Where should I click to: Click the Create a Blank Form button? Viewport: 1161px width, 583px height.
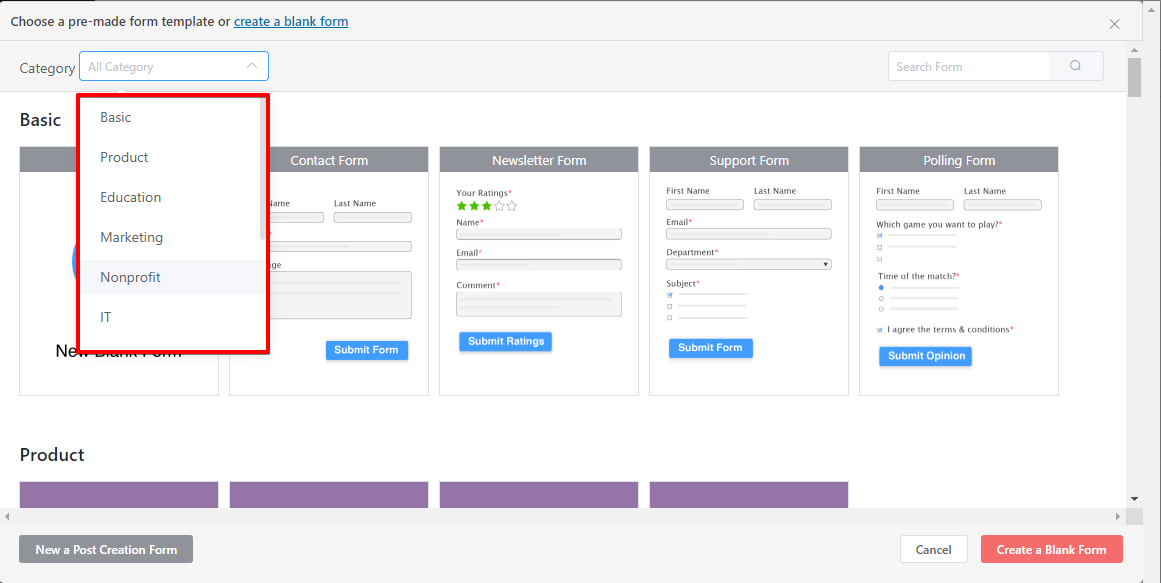1051,549
